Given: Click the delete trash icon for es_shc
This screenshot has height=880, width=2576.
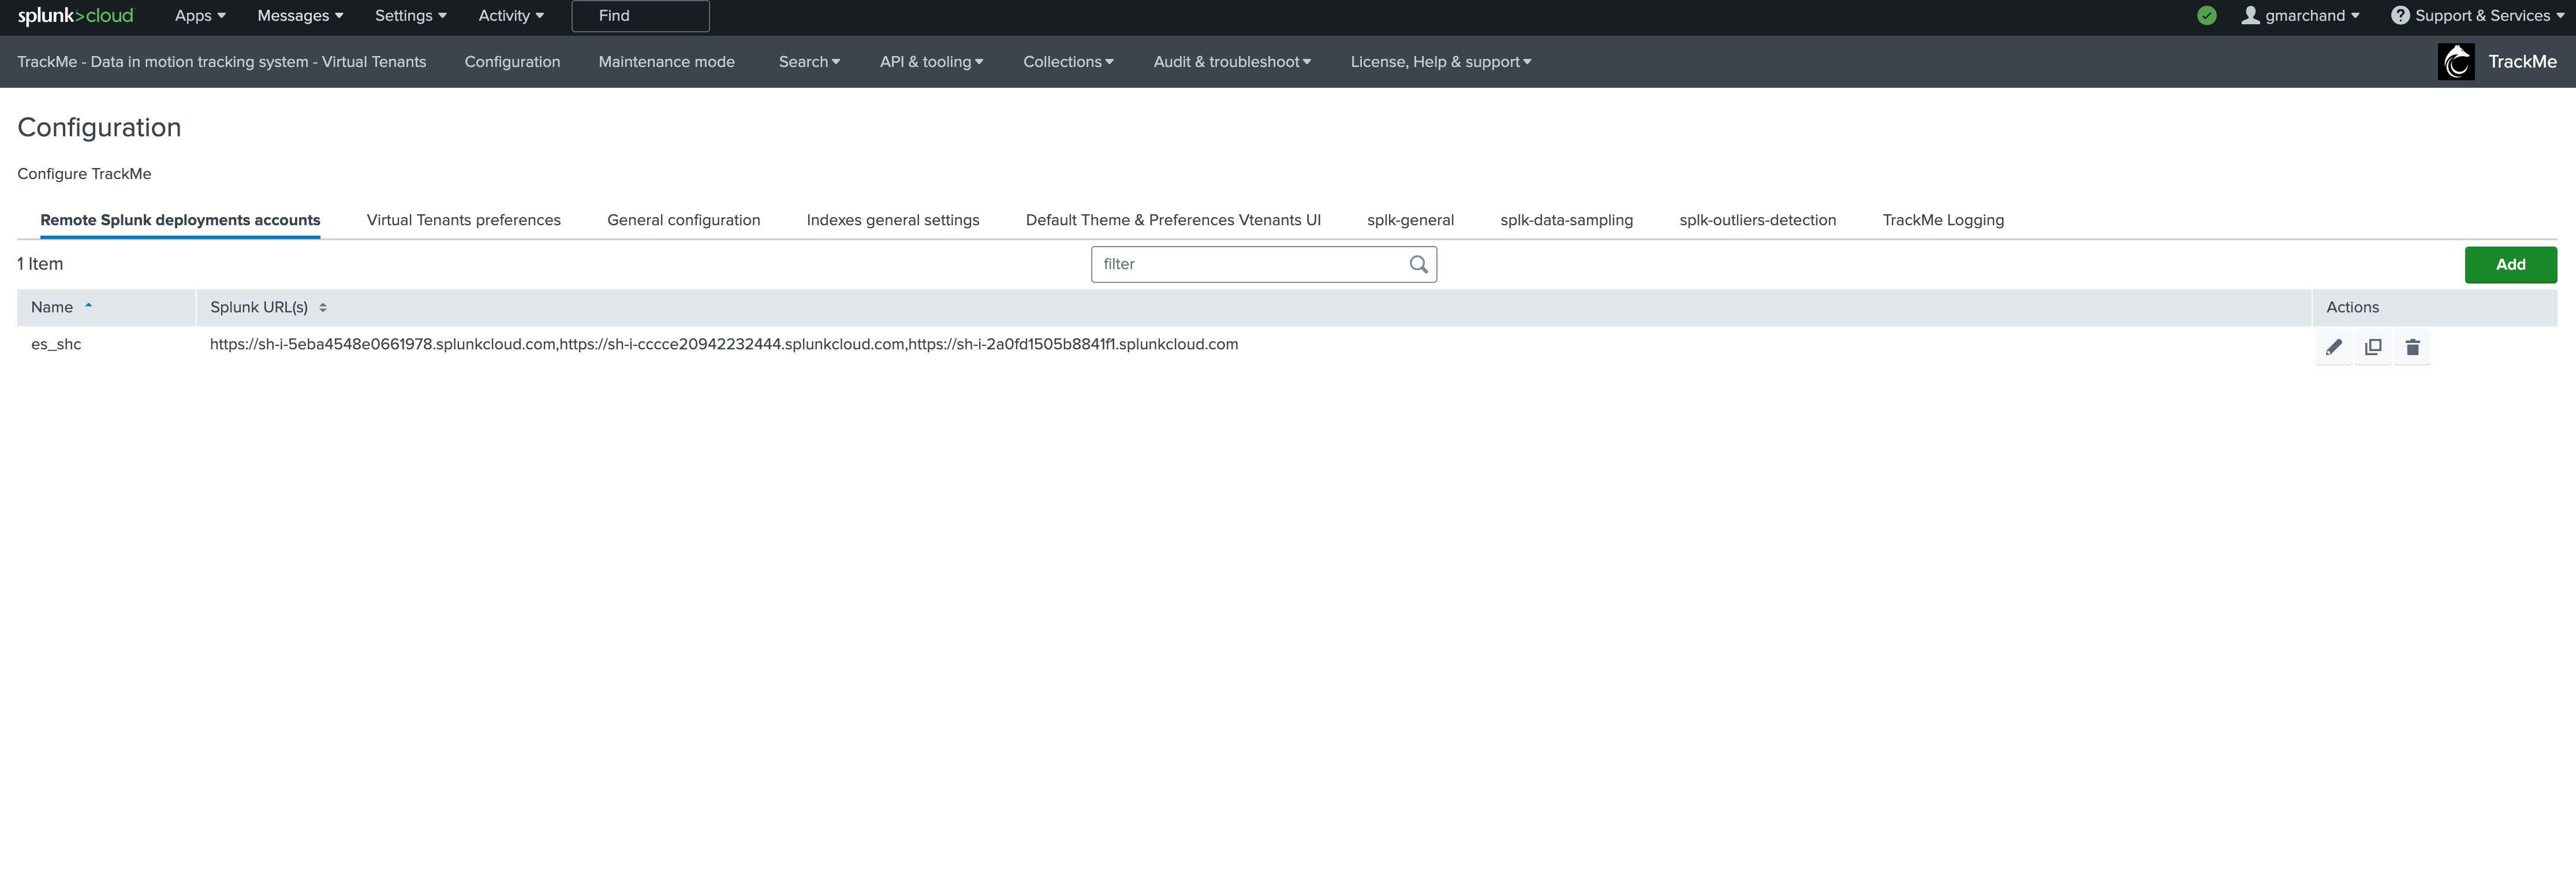Looking at the screenshot, I should [2412, 347].
